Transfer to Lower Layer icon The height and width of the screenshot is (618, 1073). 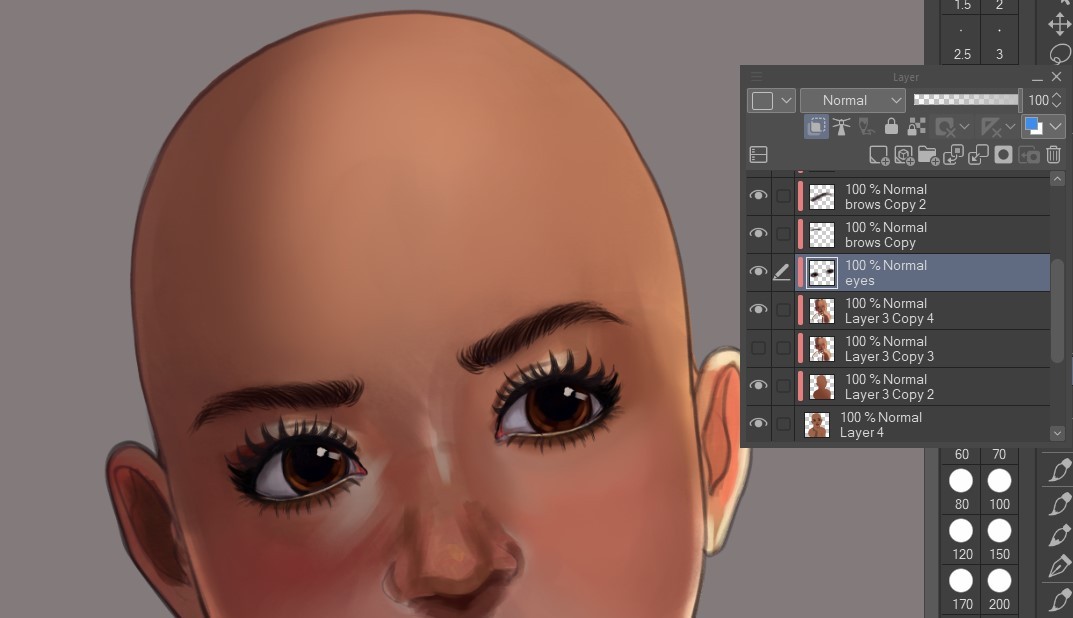coord(953,155)
